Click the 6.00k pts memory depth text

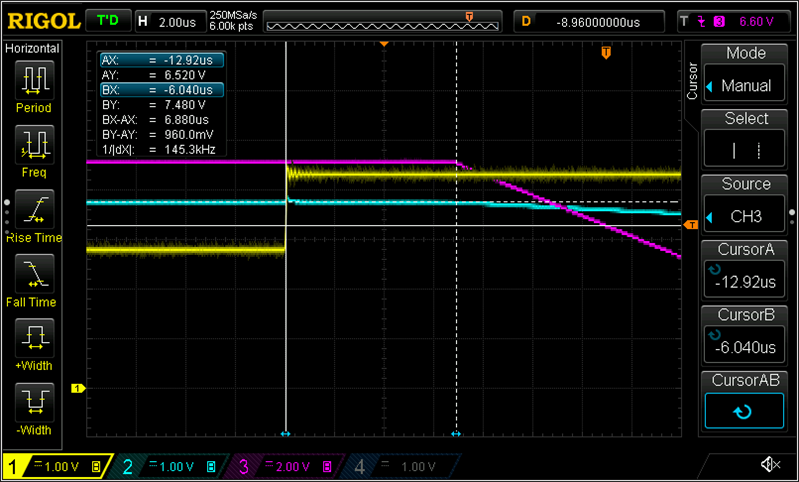(x=231, y=26)
